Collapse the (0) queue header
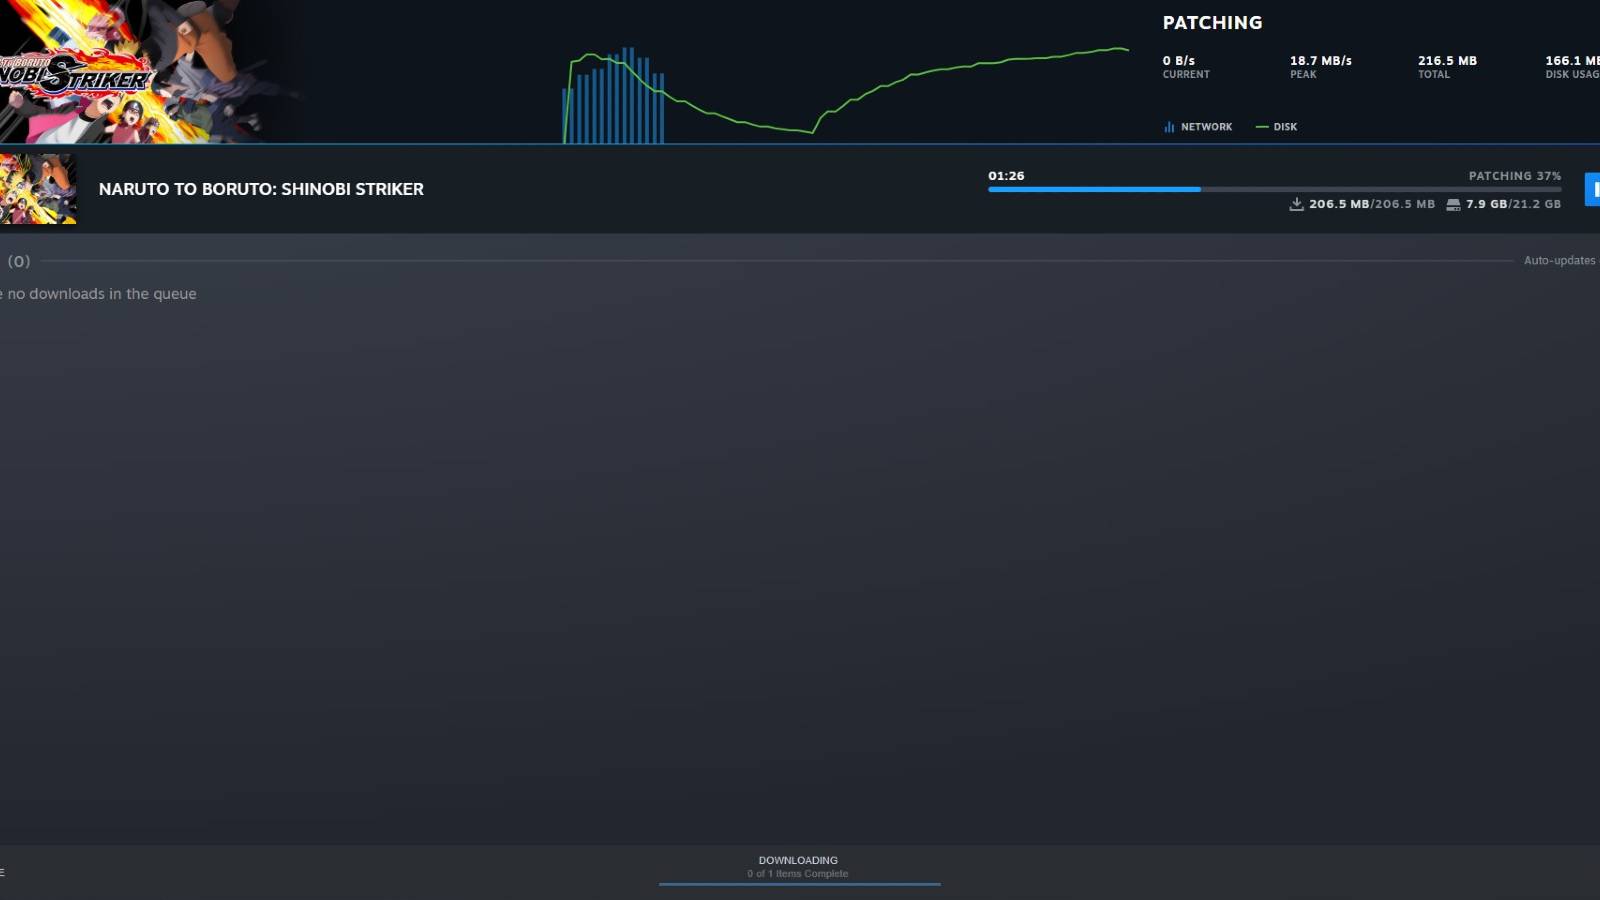1600x900 pixels. [20, 260]
